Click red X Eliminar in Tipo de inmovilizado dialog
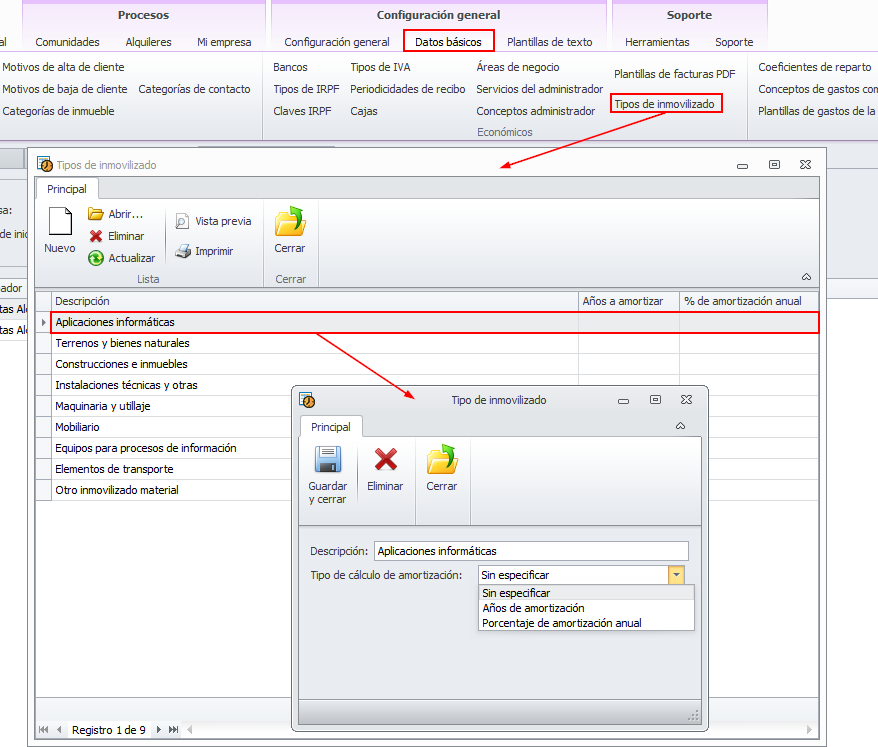The height and width of the screenshot is (747, 878). click(x=386, y=459)
